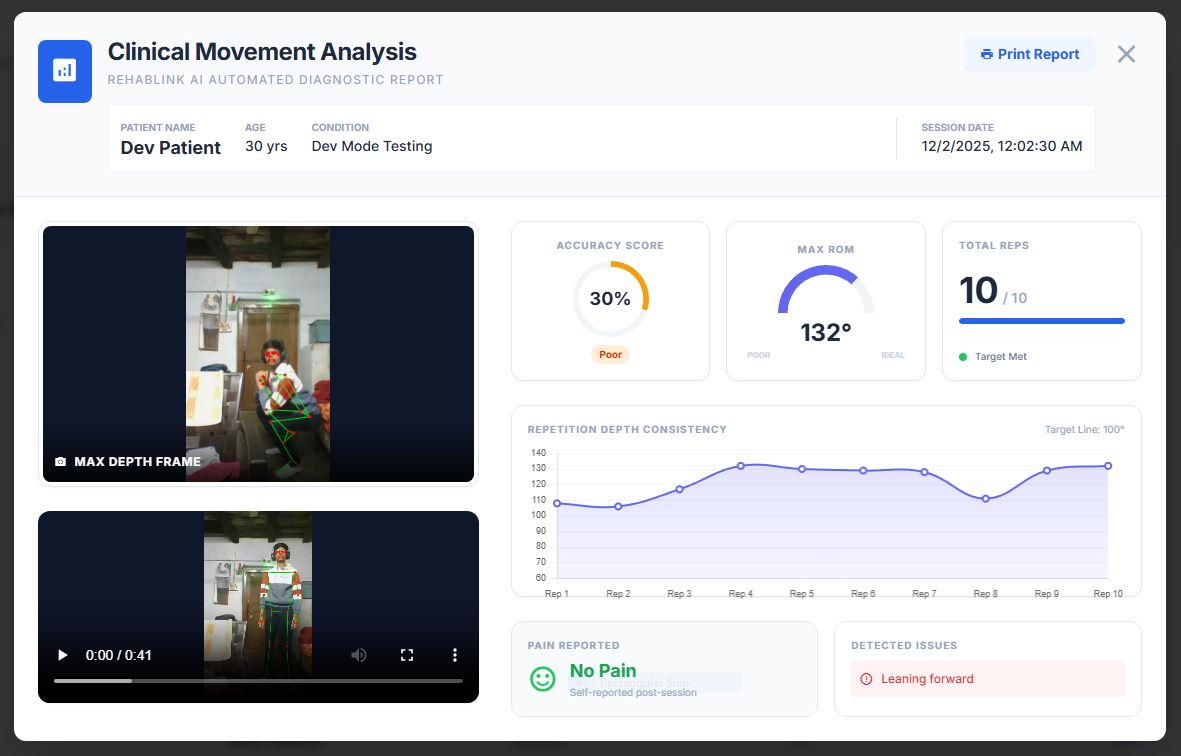
Task: Select the Leaning forward detected issue
Action: [926, 679]
